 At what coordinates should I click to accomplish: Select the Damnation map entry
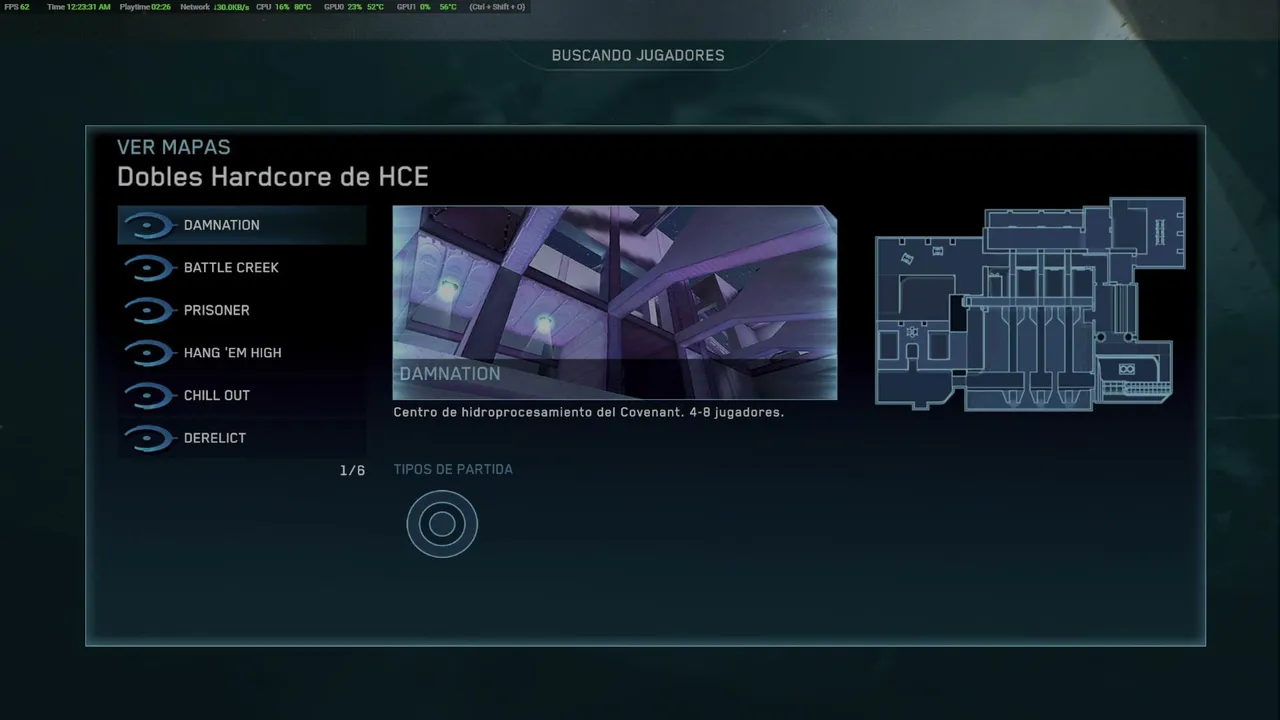click(x=242, y=225)
